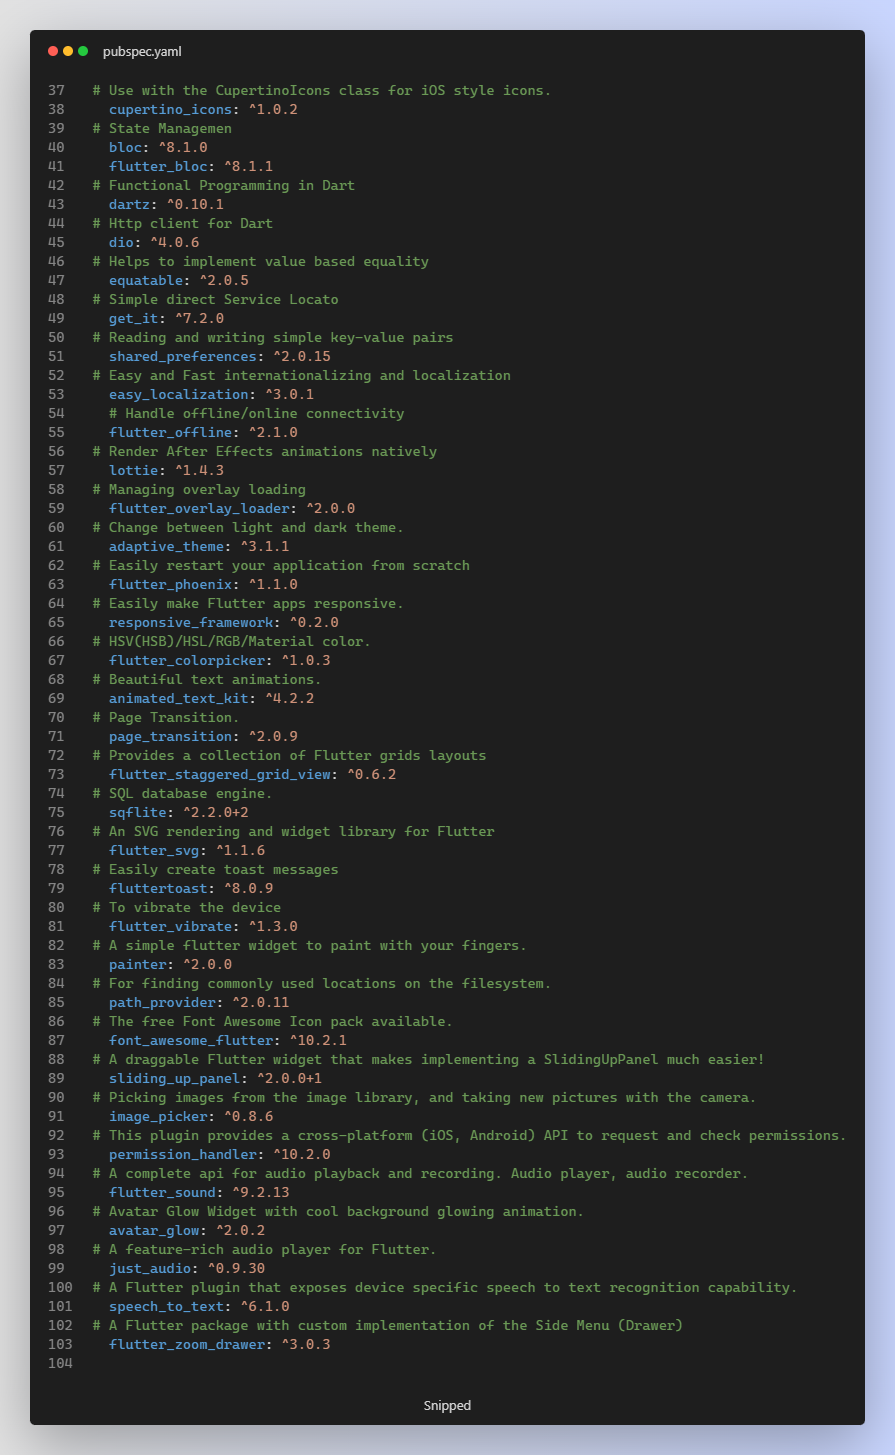Click sliding_up_panel dependency key

click(x=174, y=1078)
